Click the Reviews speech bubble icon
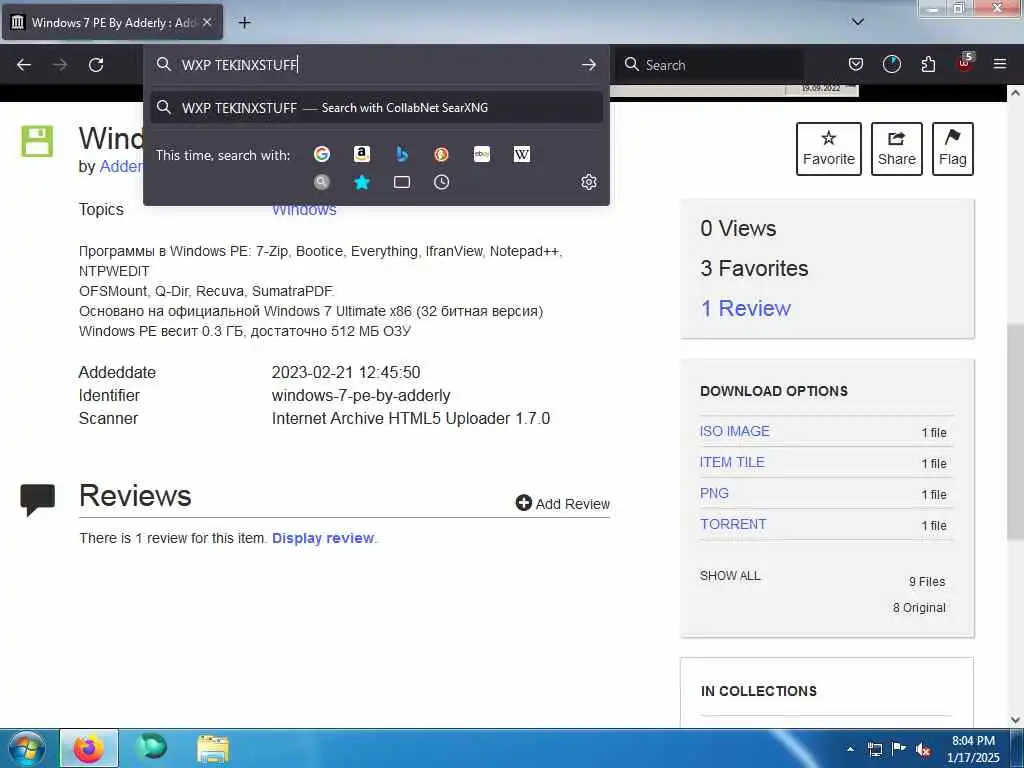This screenshot has width=1024, height=768. 37,500
